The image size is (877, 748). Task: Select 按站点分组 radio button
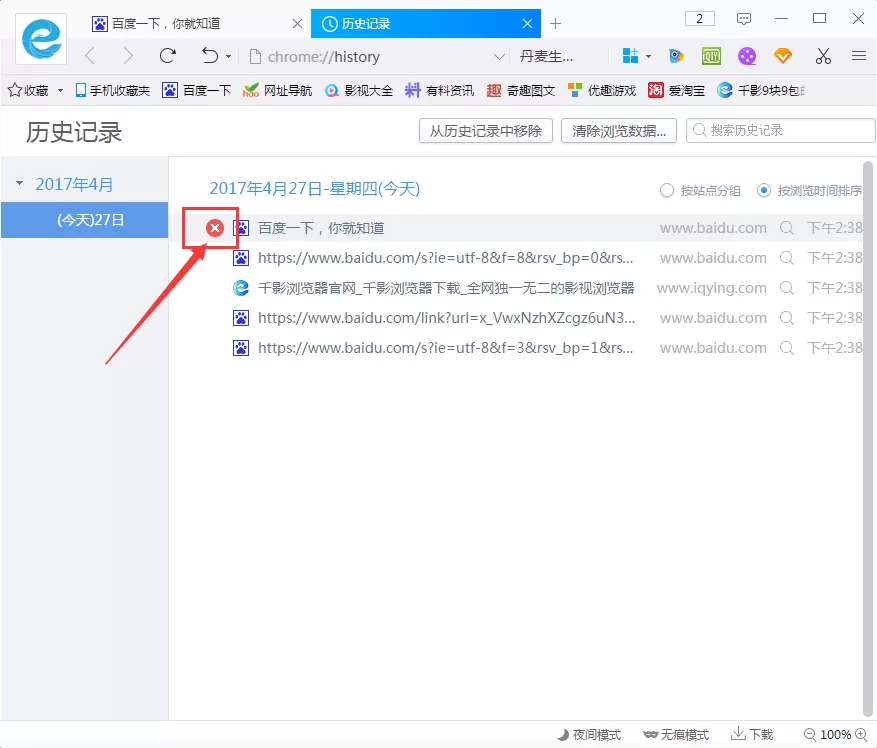(x=666, y=191)
